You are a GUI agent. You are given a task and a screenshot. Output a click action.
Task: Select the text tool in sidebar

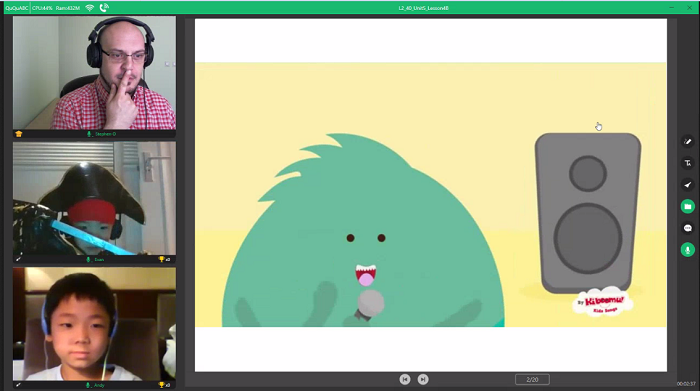click(x=688, y=163)
